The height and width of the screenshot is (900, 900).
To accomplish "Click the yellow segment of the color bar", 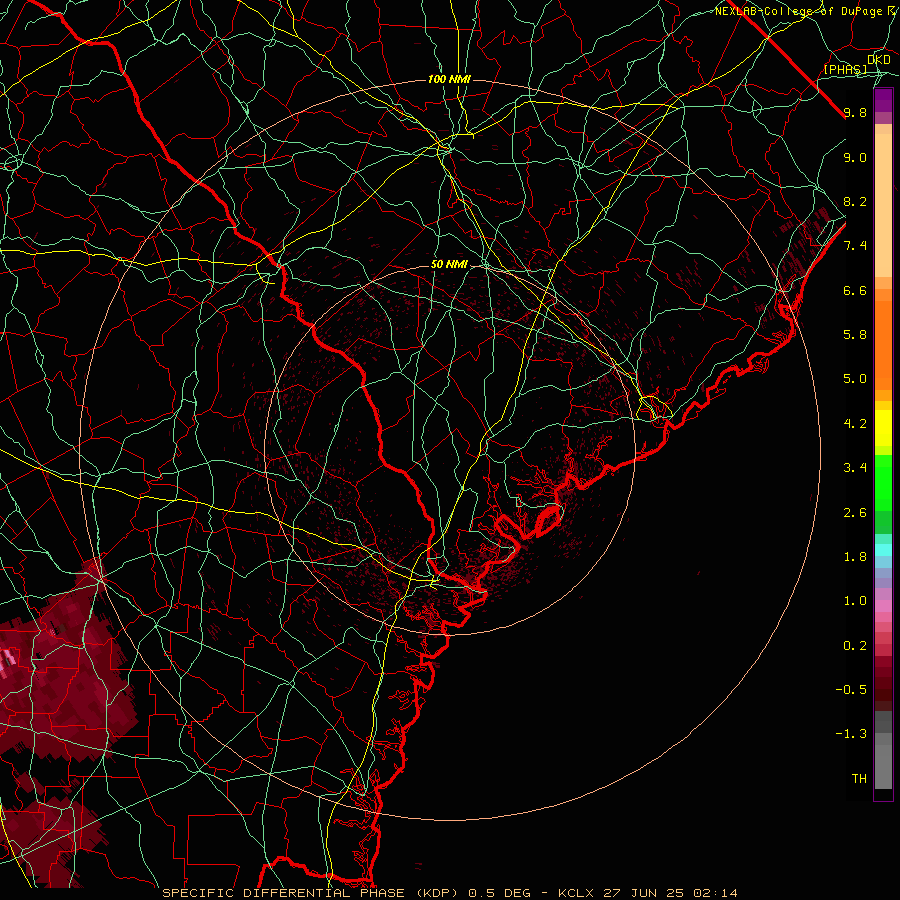I will click(883, 428).
